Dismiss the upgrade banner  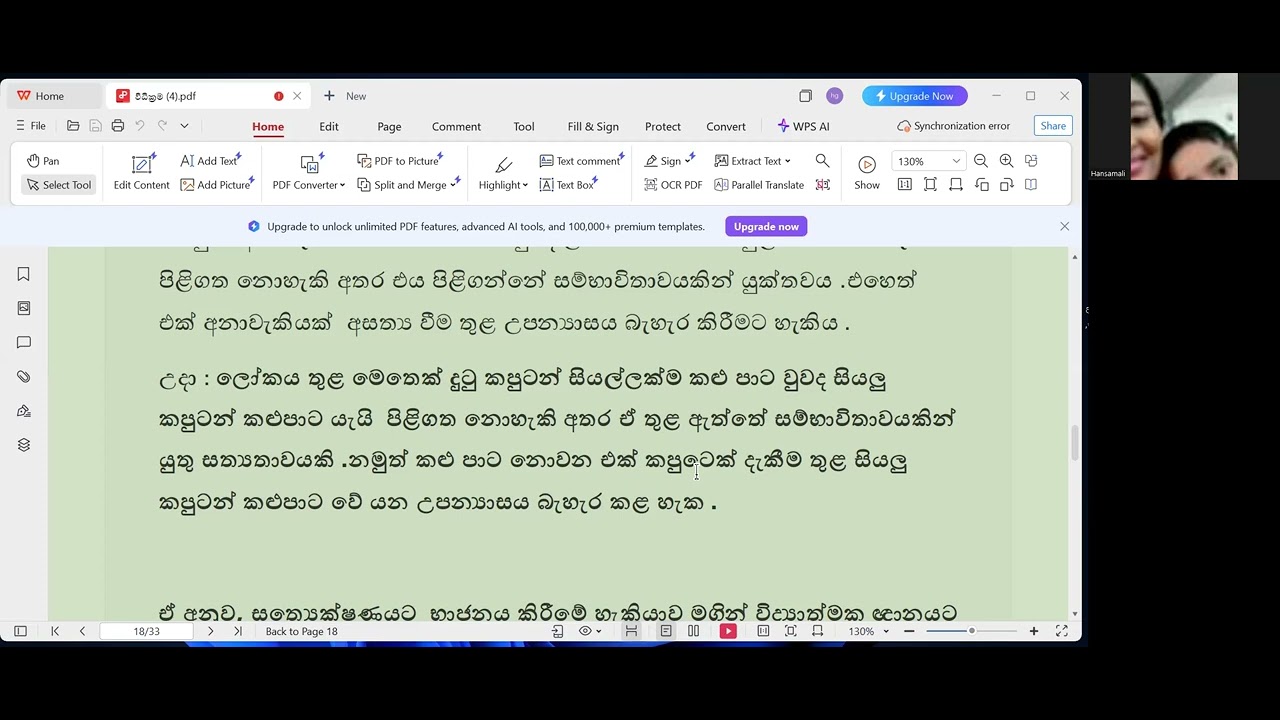[x=1064, y=227]
